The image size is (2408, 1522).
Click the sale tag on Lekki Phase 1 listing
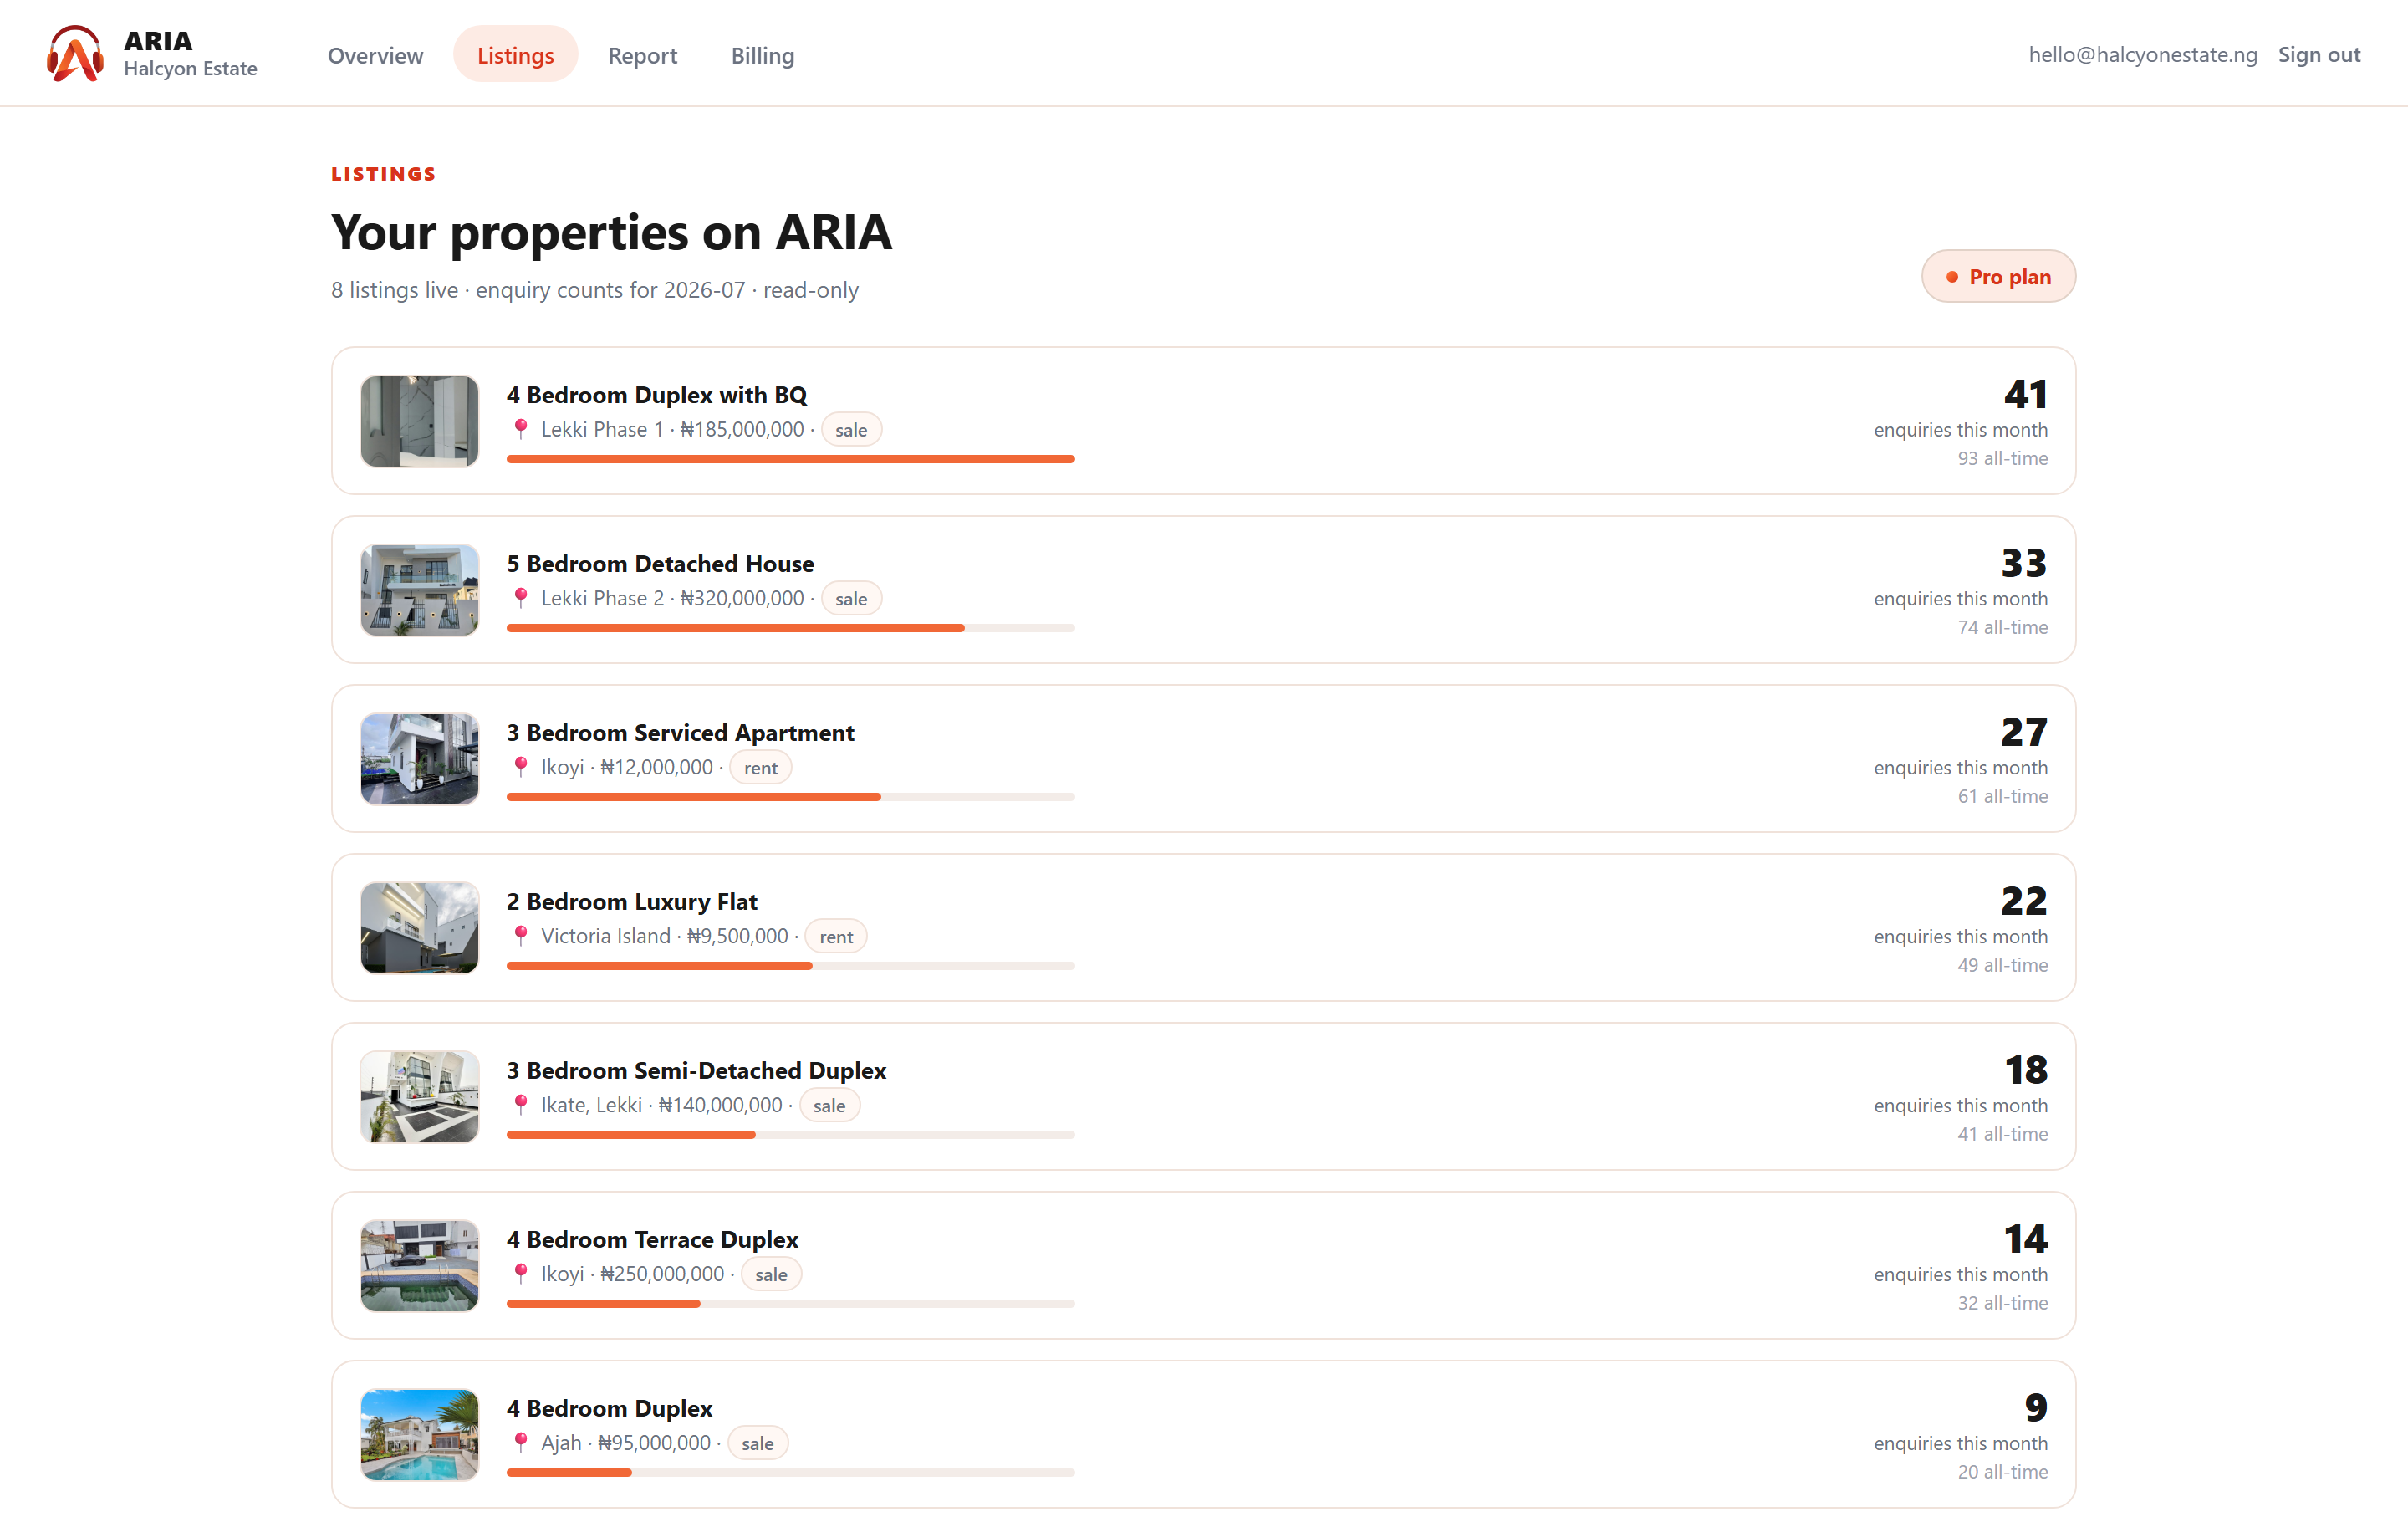(x=851, y=430)
